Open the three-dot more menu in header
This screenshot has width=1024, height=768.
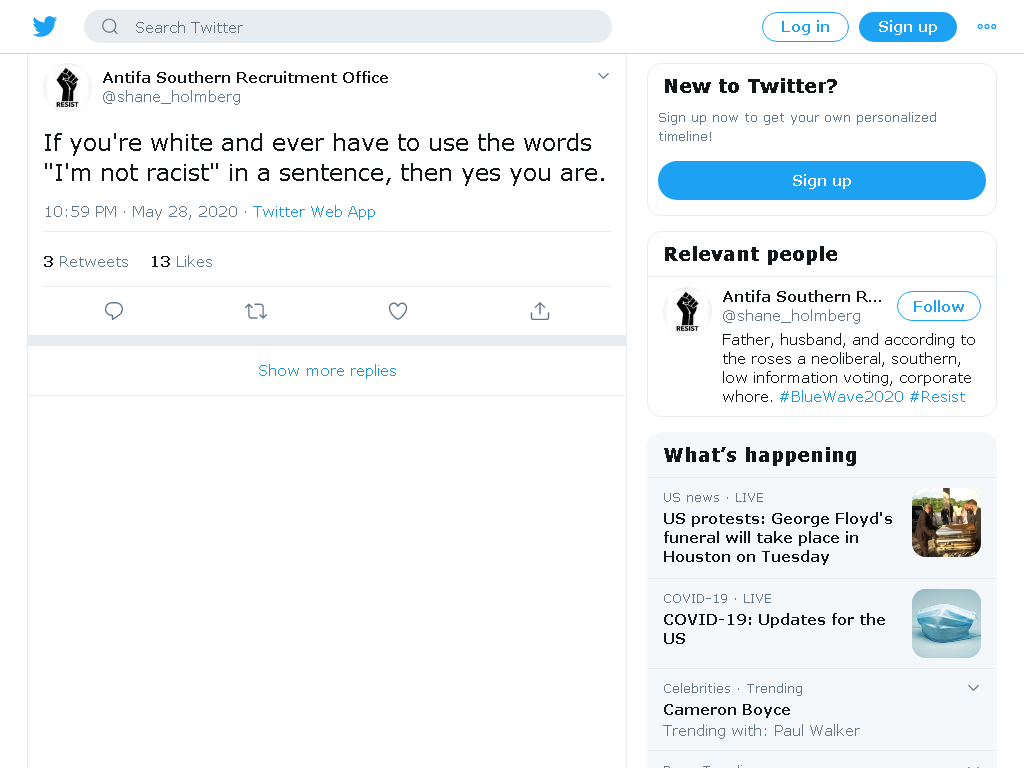(x=986, y=27)
